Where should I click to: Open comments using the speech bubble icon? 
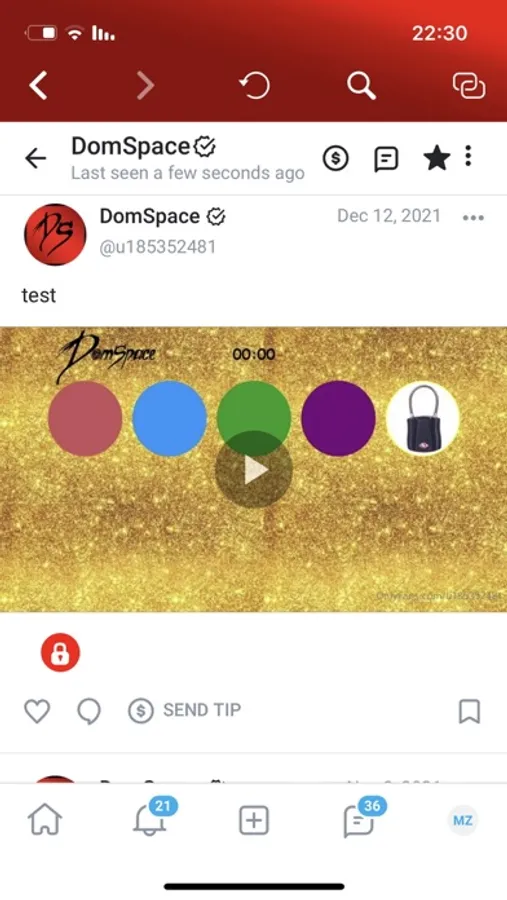tap(89, 711)
